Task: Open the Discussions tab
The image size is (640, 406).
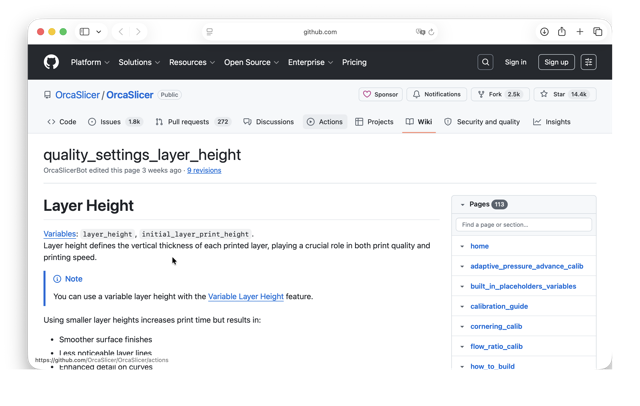Action: click(x=268, y=122)
